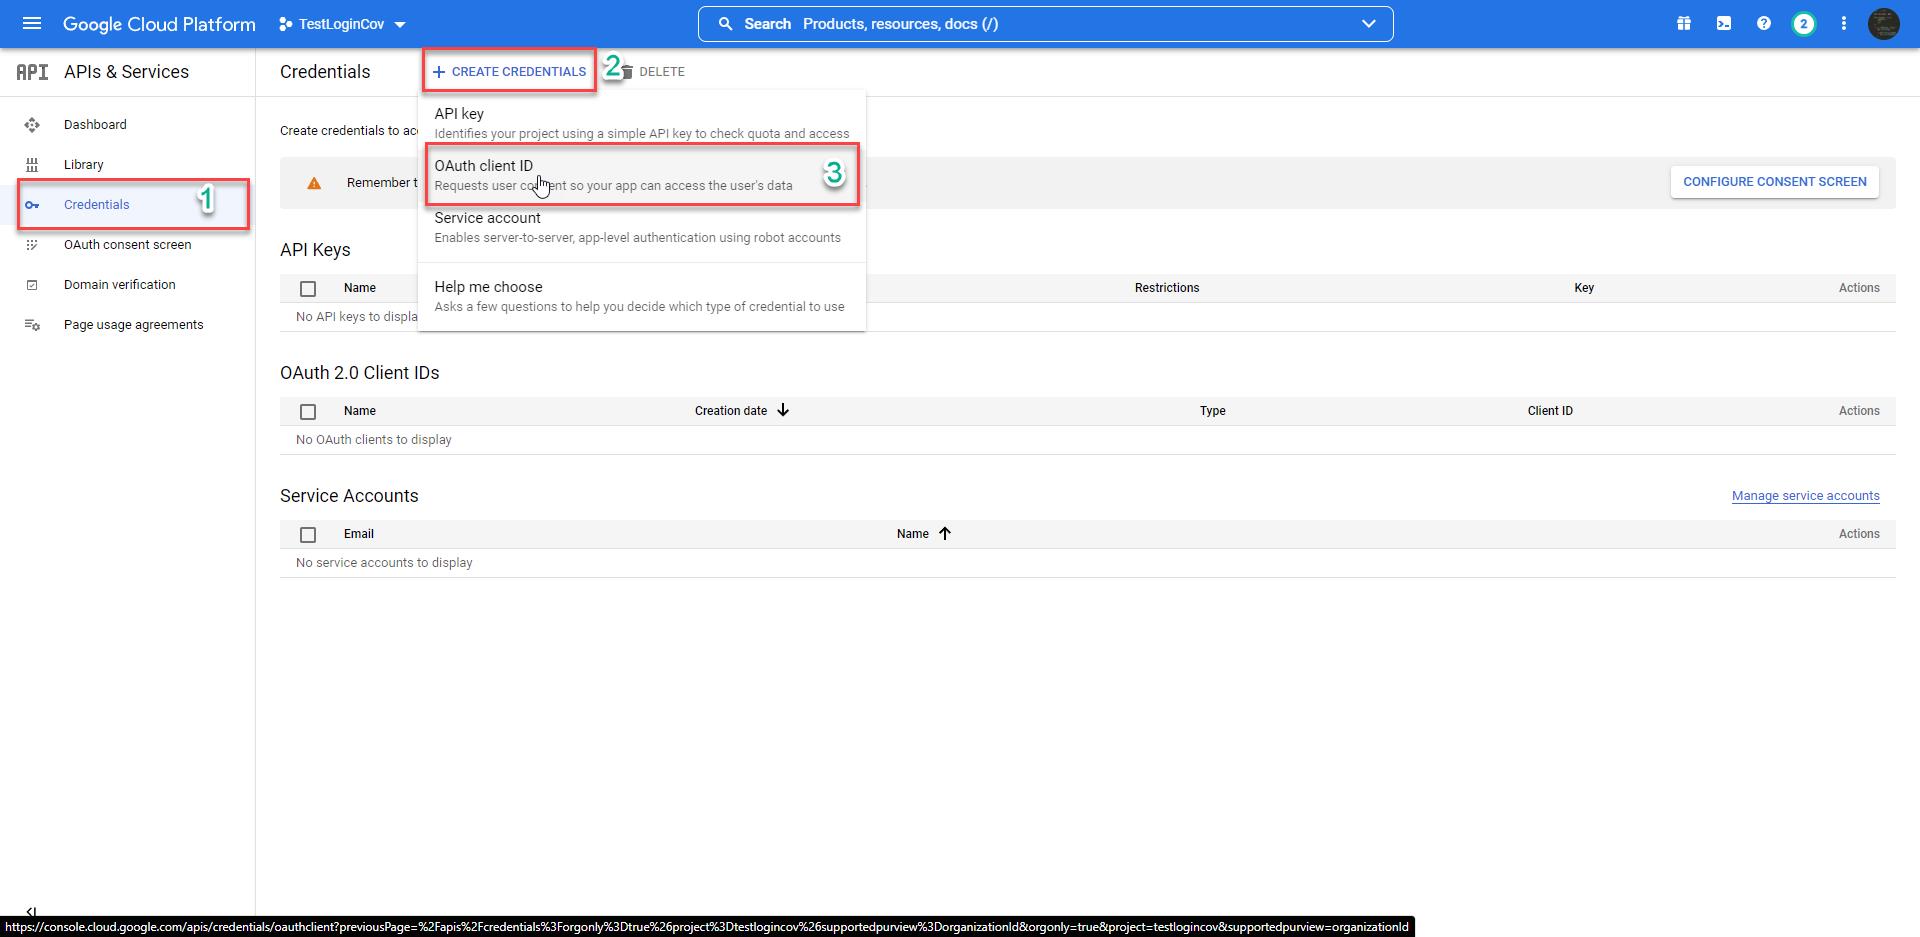The width and height of the screenshot is (1920, 937).
Task: Click the DELETE button
Action: click(652, 72)
